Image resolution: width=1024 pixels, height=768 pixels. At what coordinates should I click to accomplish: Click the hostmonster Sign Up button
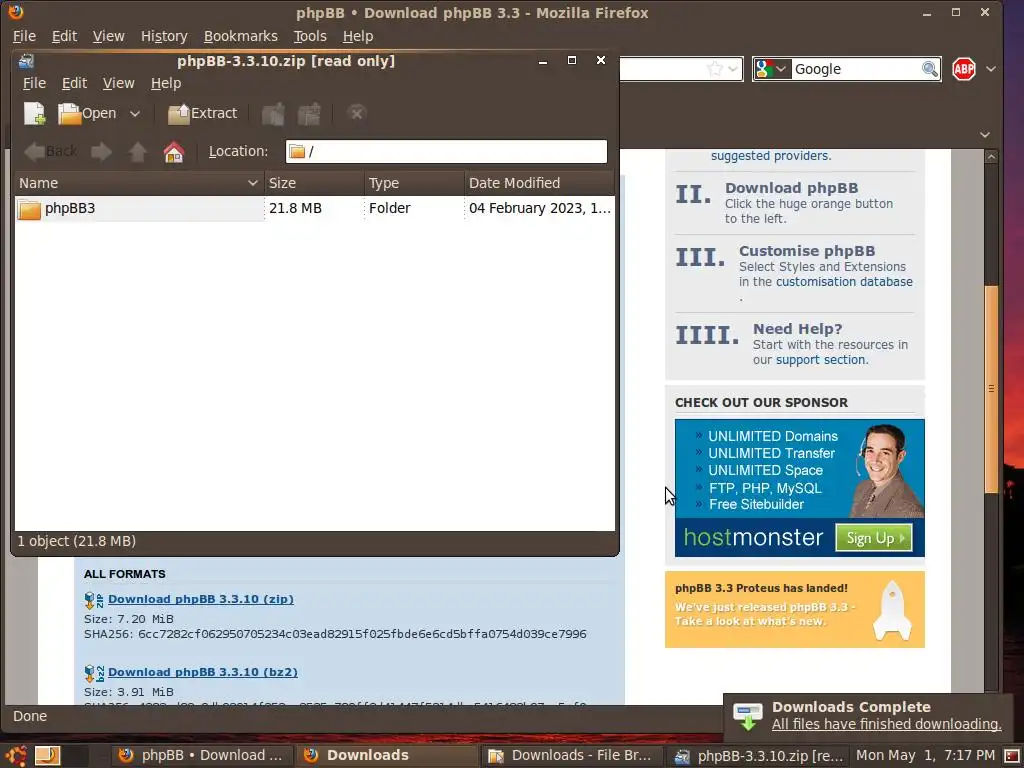874,537
